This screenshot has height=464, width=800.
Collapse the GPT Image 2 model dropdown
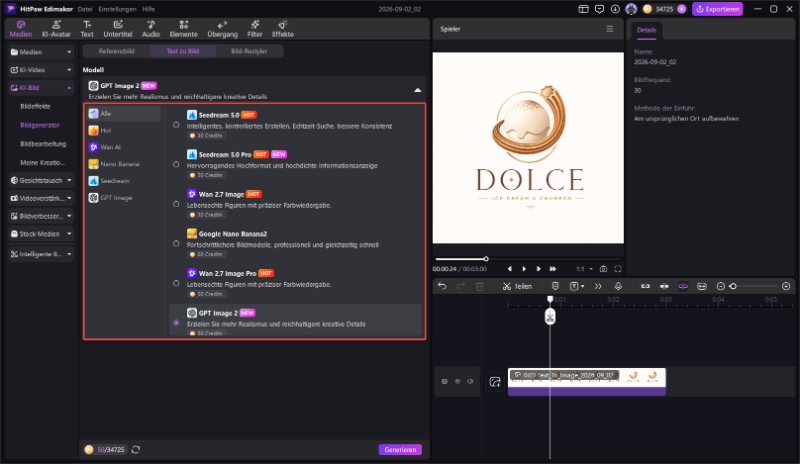[417, 90]
